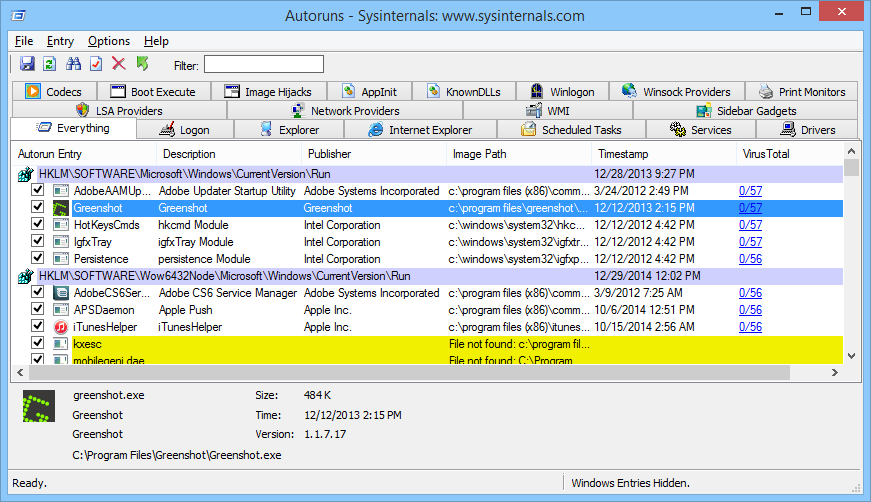Screen dimensions: 871x502
Task: Click the horizontal scrollbar right arrow
Action: [834, 373]
